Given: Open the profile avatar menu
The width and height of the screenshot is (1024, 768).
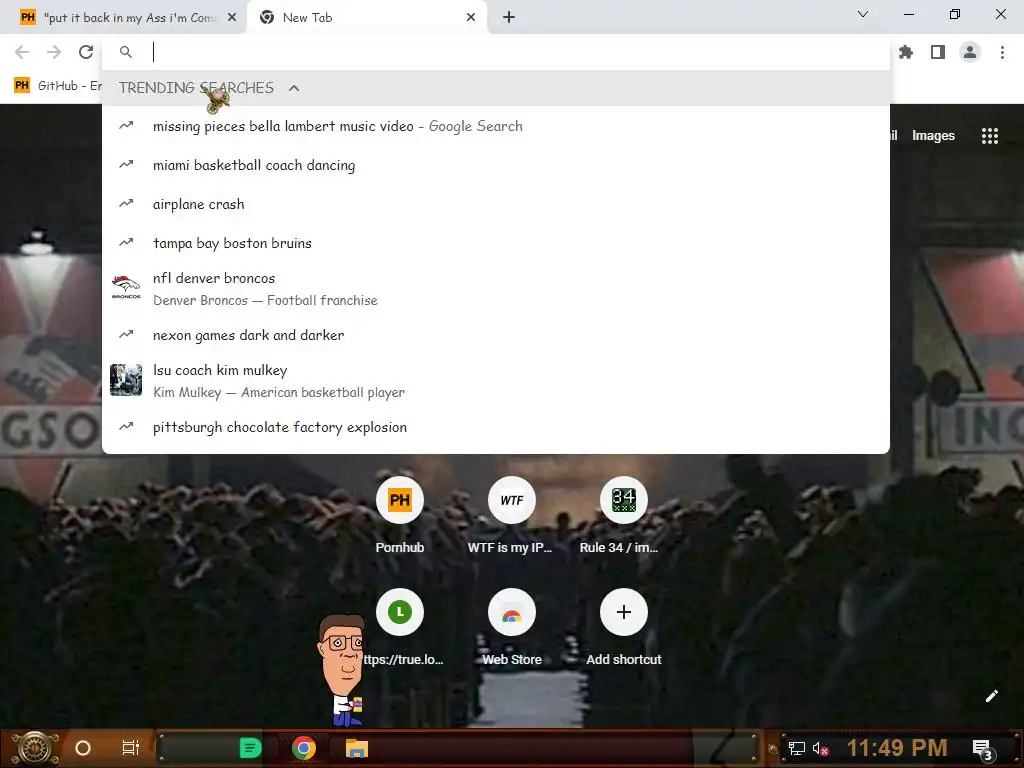Looking at the screenshot, I should tap(970, 52).
